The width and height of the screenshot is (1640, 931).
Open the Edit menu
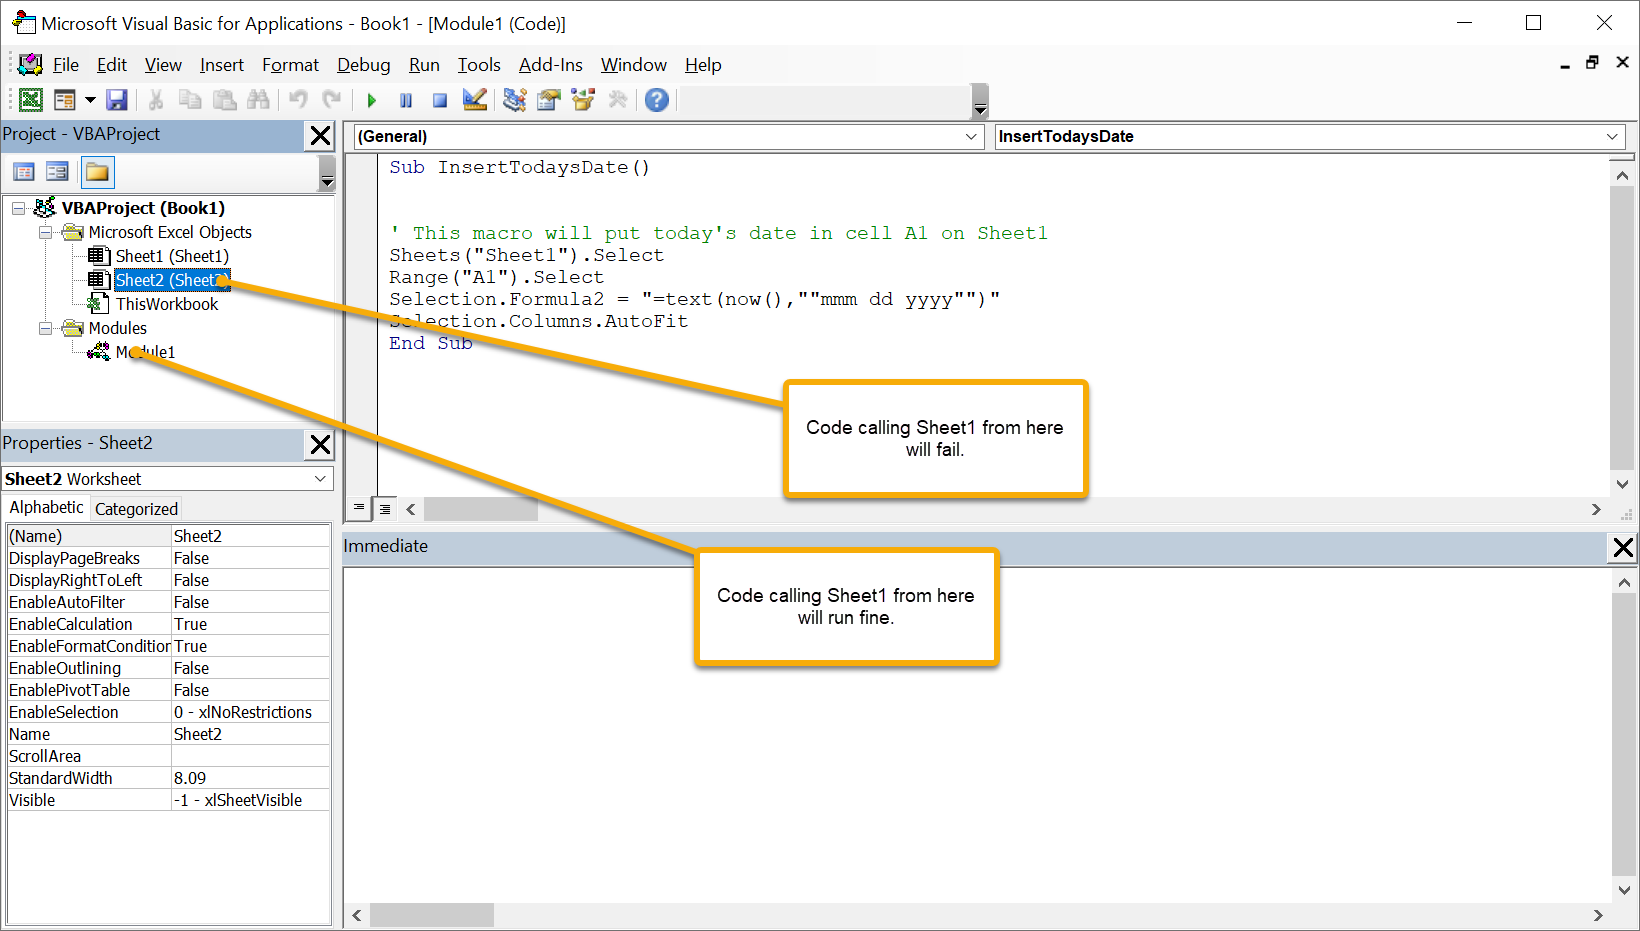tap(112, 65)
